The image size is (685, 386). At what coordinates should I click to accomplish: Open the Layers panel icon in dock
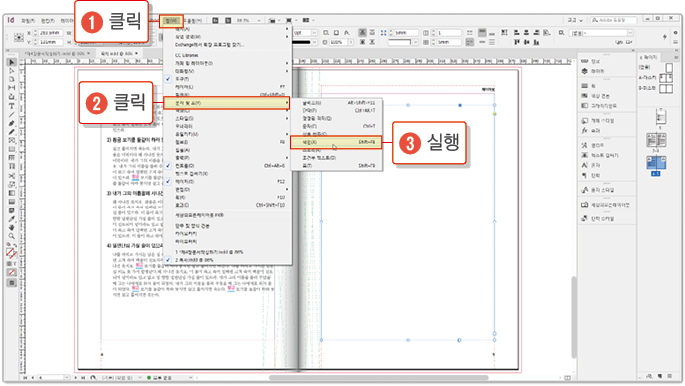585,71
